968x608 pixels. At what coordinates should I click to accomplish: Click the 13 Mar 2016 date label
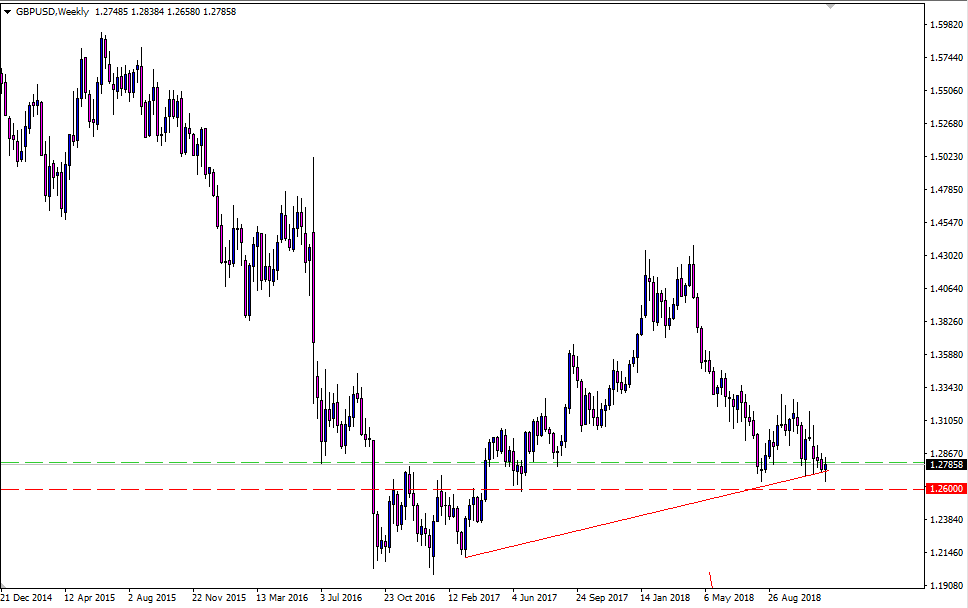tap(282, 598)
